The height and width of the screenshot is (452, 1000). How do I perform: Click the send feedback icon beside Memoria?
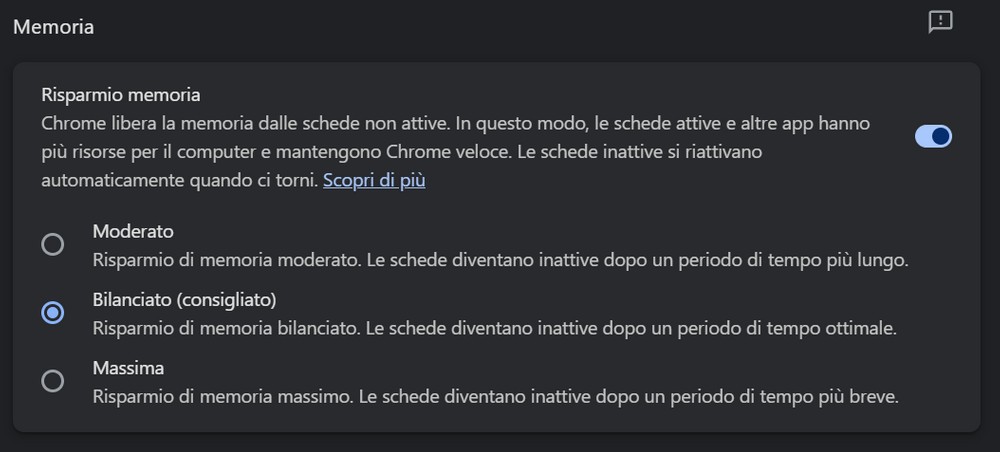[940, 23]
